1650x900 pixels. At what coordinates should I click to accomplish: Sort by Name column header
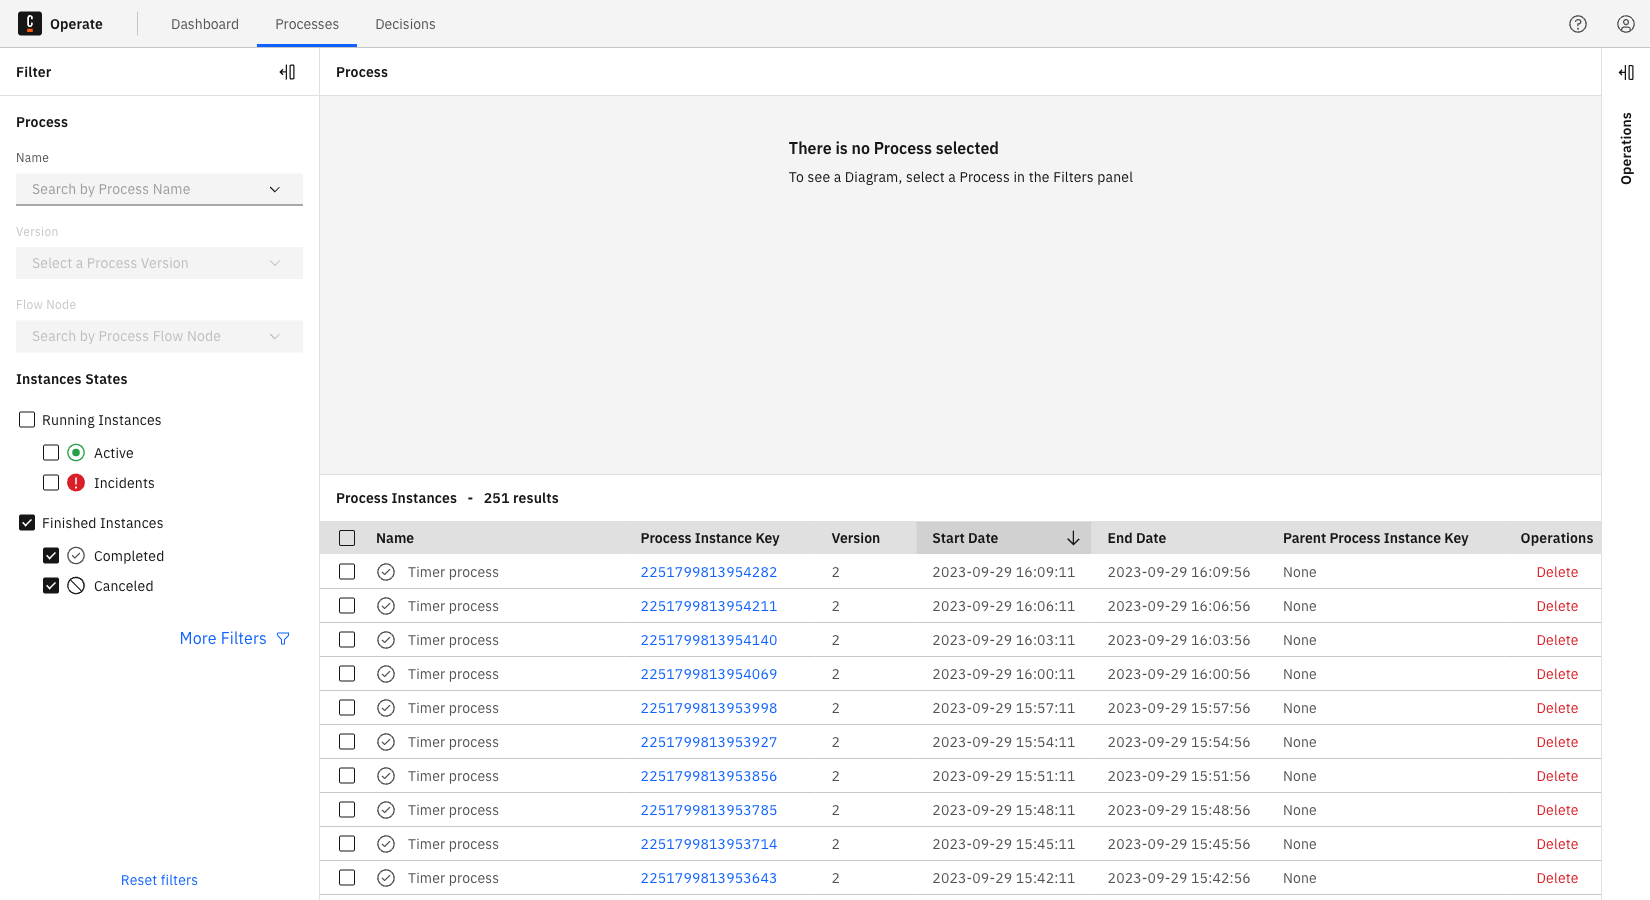click(x=395, y=538)
